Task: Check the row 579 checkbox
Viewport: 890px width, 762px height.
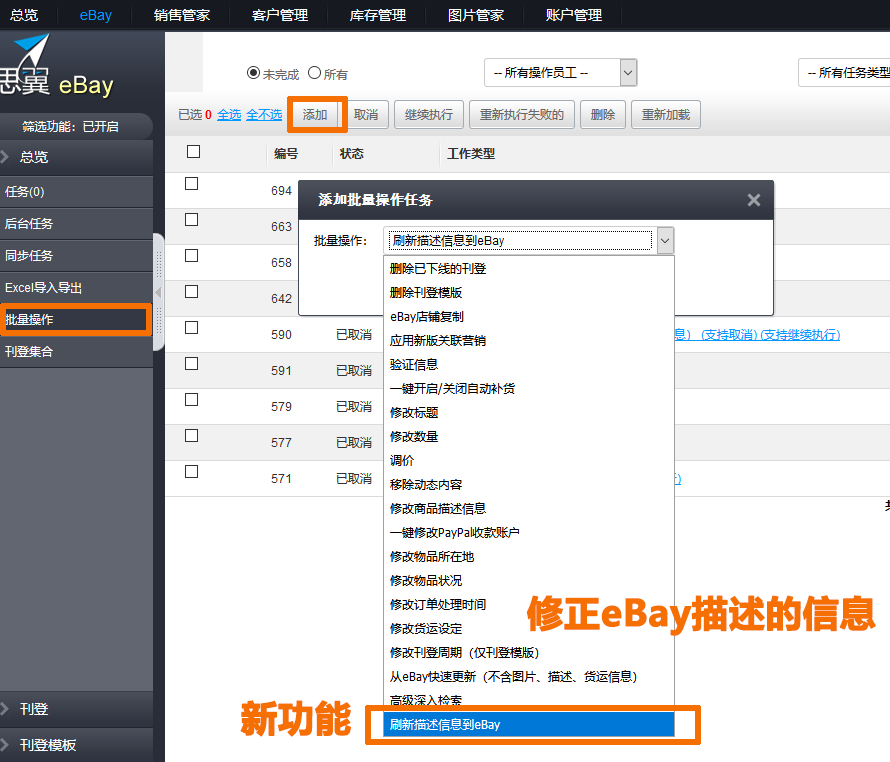Action: 192,400
